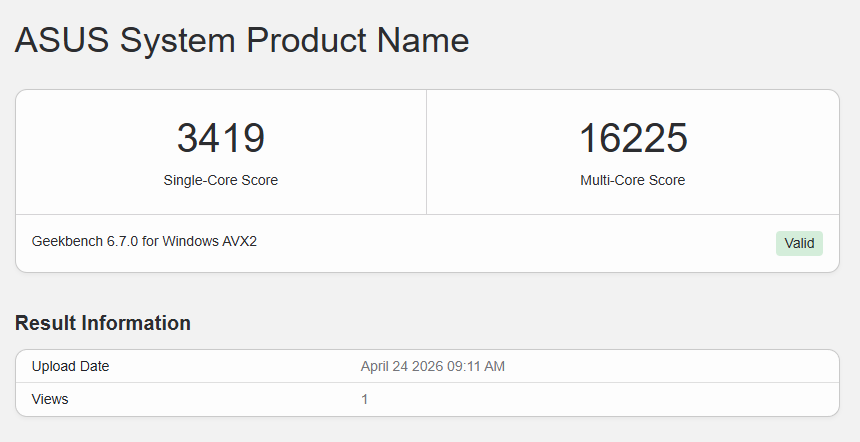This screenshot has width=860, height=442.
Task: Click the Single-Core Score label
Action: click(220, 180)
